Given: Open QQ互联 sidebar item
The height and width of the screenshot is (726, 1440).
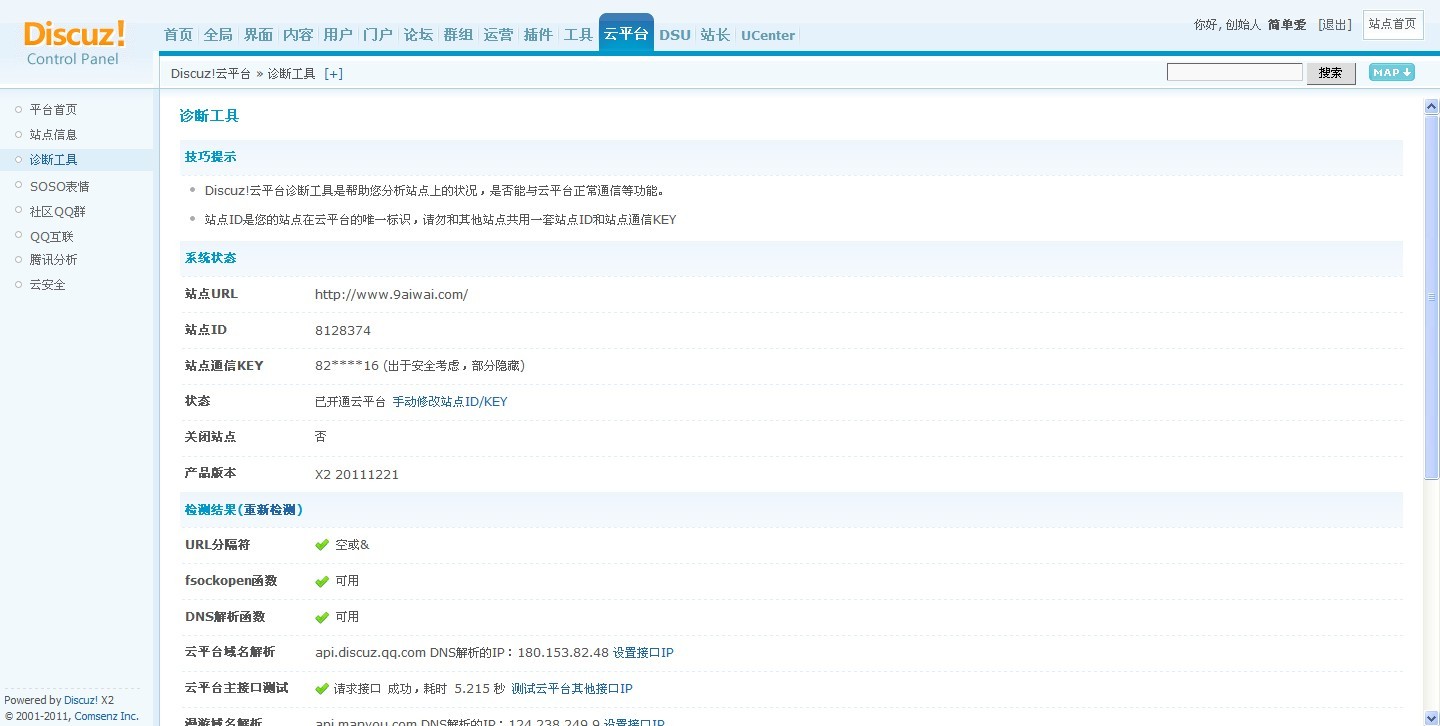Looking at the screenshot, I should coord(51,237).
